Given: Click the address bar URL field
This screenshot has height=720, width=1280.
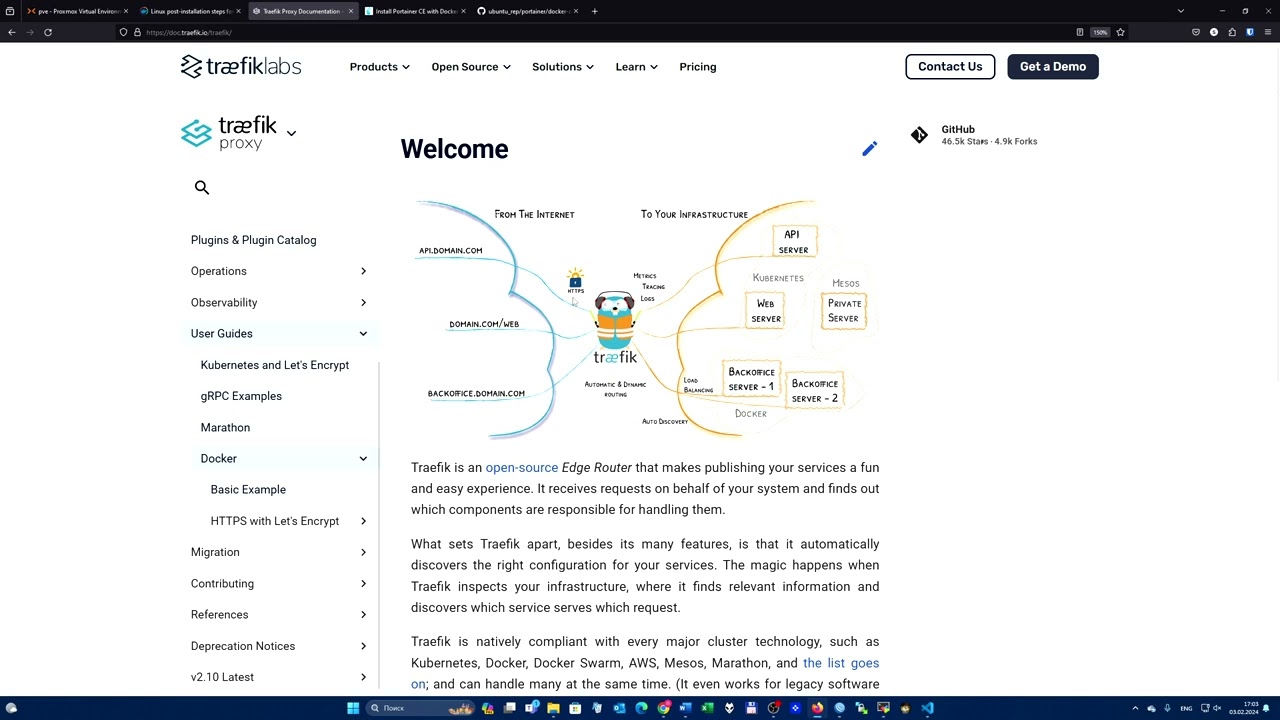Looking at the screenshot, I should coord(600,32).
